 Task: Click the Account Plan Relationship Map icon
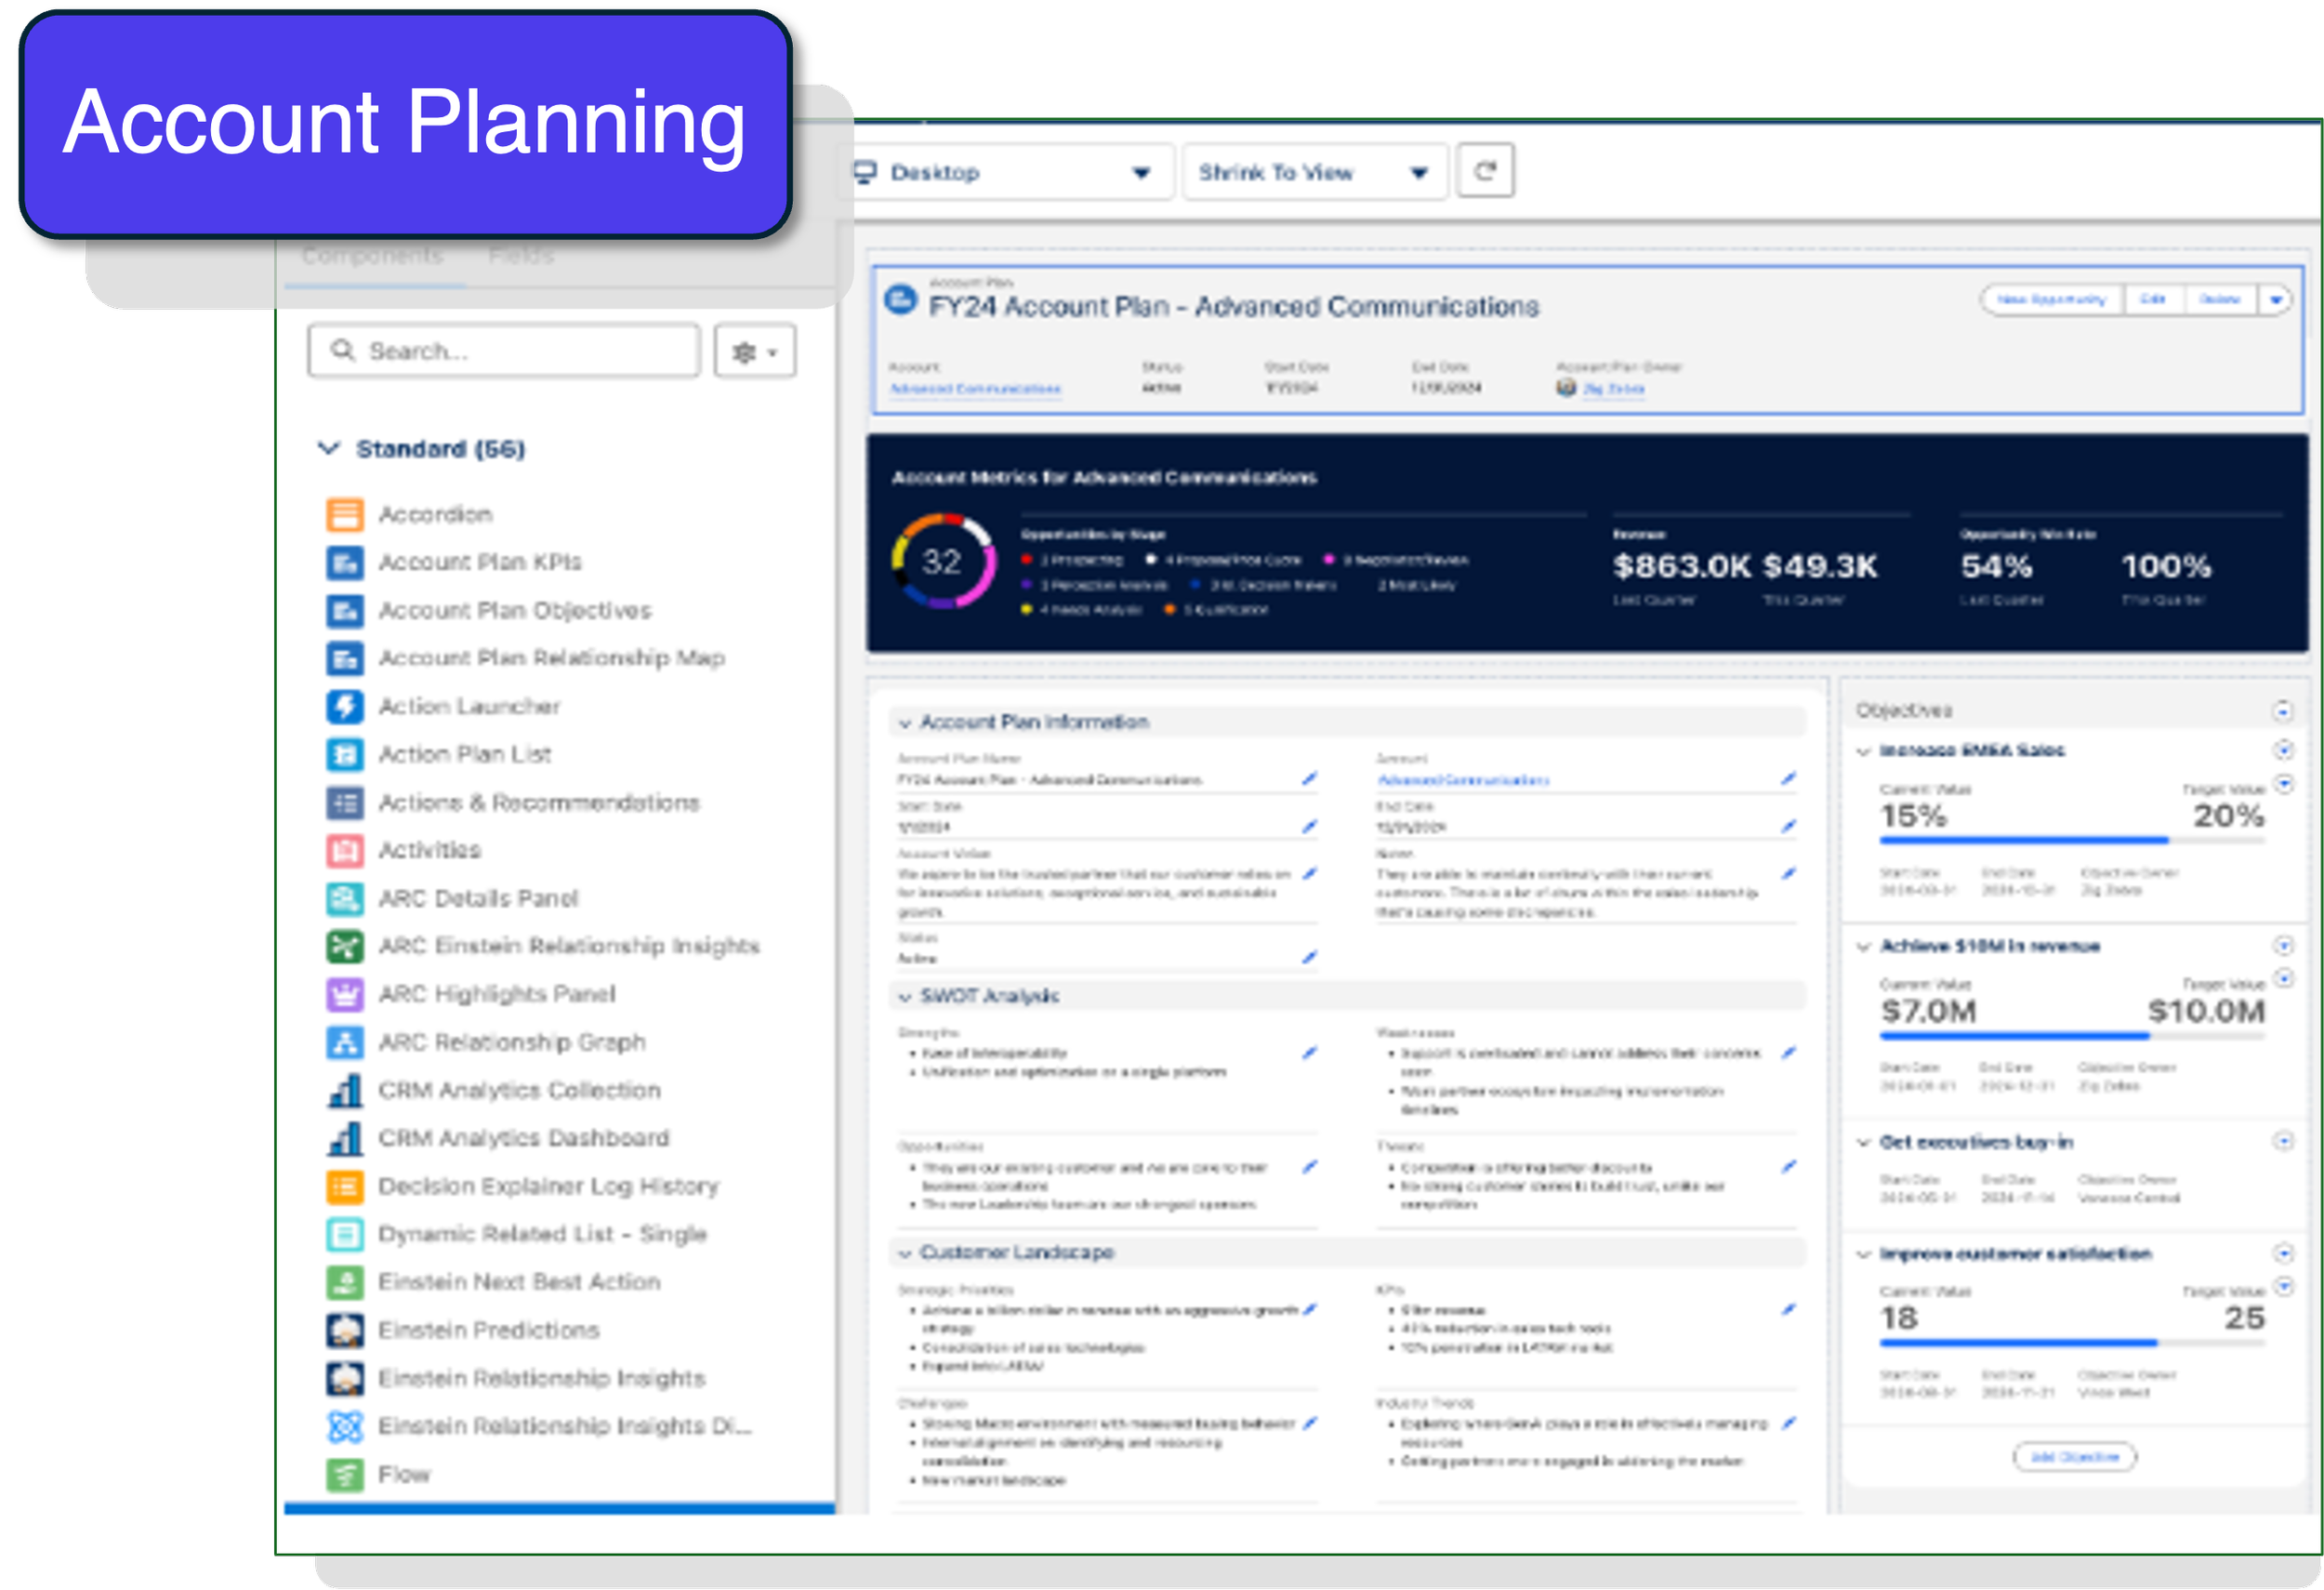[x=345, y=659]
